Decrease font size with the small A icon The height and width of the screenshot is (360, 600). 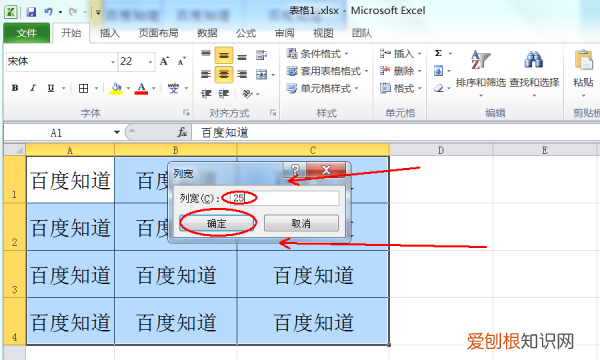click(181, 61)
